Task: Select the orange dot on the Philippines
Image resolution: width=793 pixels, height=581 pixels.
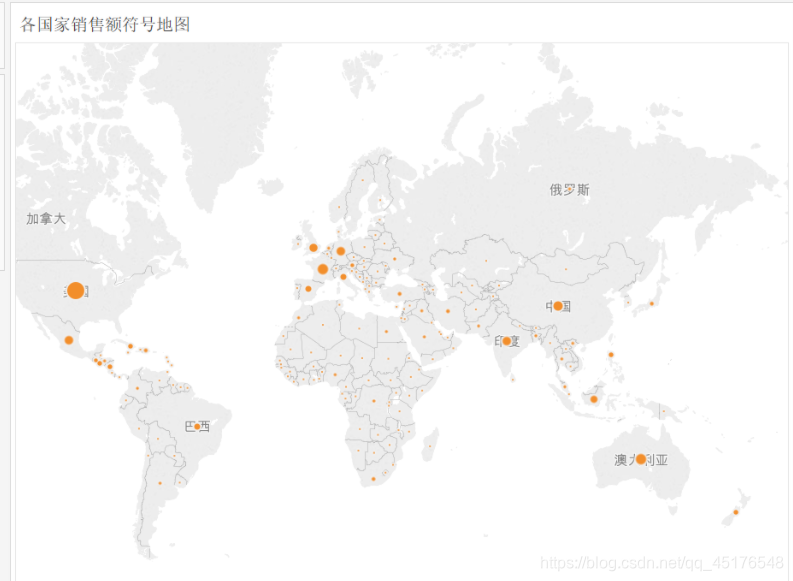Action: tap(611, 355)
